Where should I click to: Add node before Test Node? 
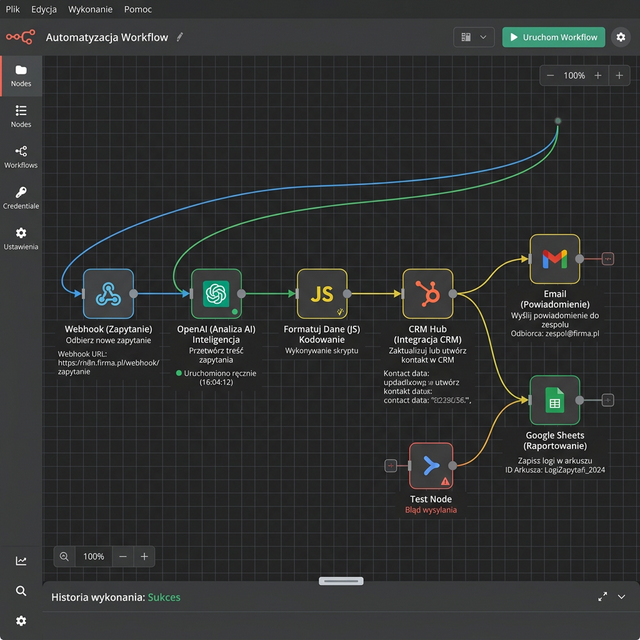(x=391, y=465)
